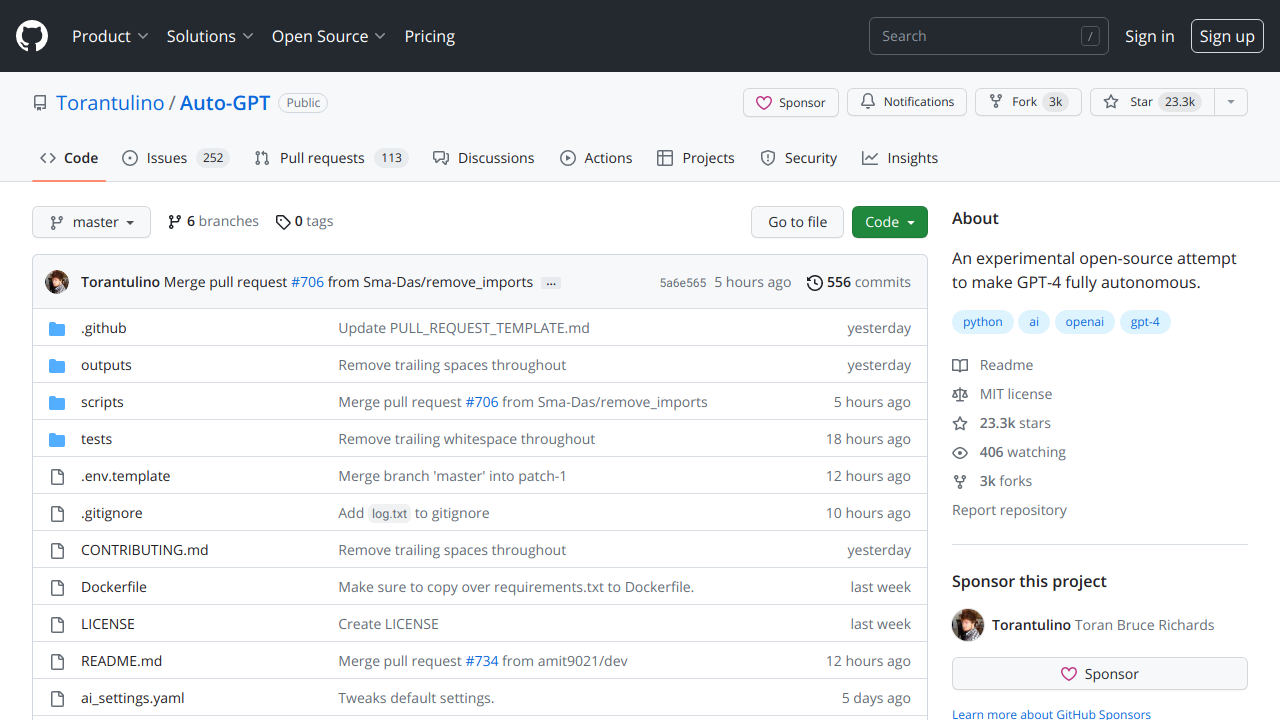Viewport: 1280px width, 720px height.
Task: Switch to the Discussions tab
Action: (484, 158)
